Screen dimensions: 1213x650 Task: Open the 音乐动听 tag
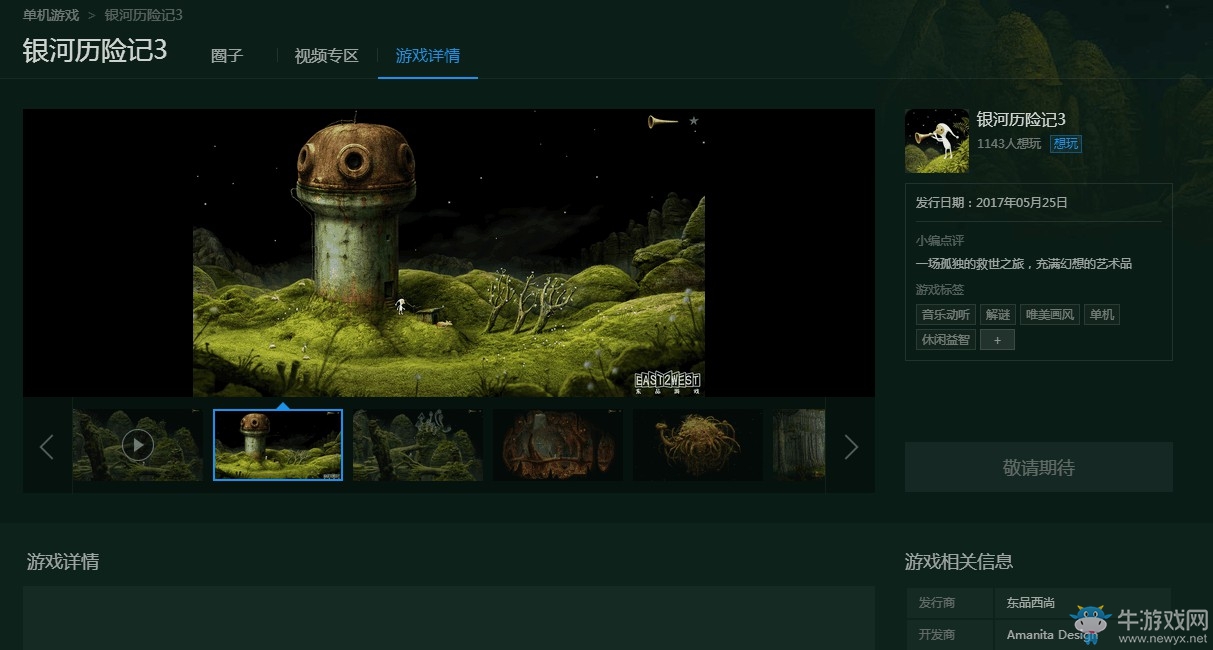point(945,314)
